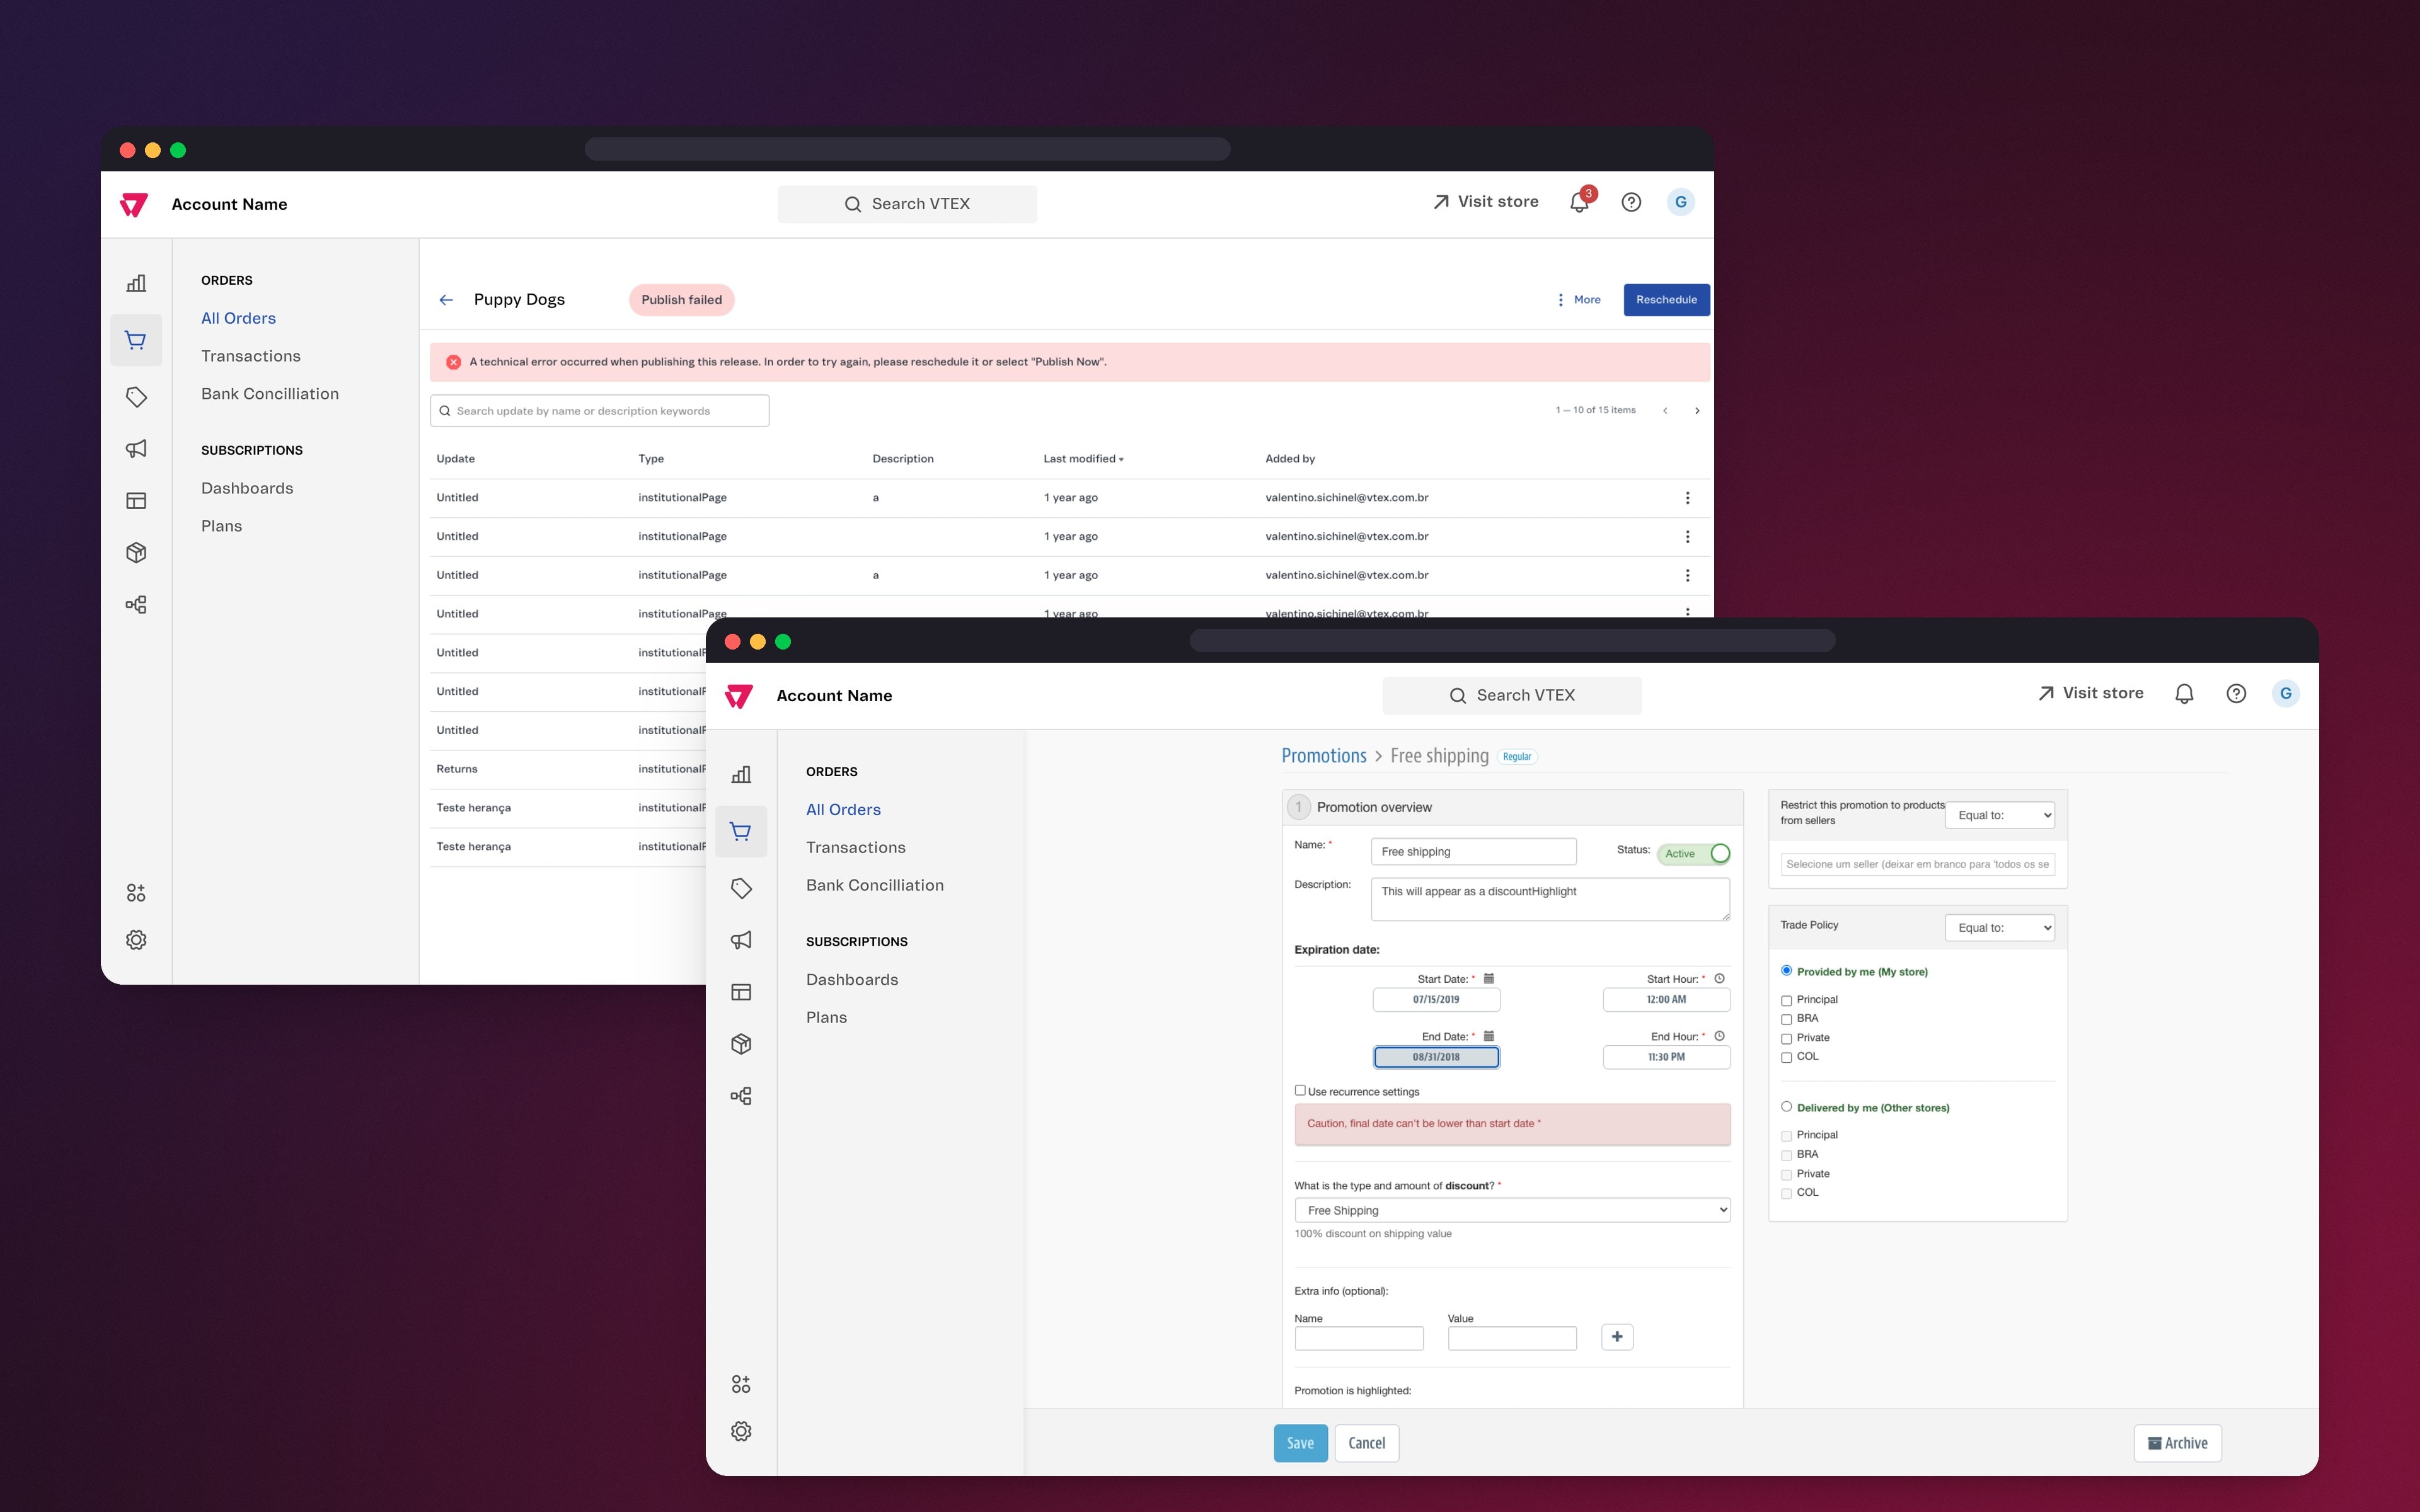2420x1512 pixels.
Task: Open layout icon in Promotions window sidebar
Action: pyautogui.click(x=741, y=992)
